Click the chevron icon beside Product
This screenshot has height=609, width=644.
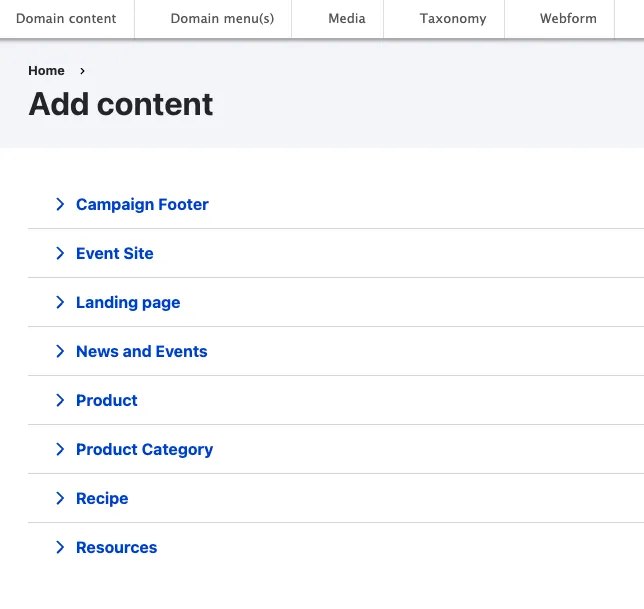click(x=60, y=401)
